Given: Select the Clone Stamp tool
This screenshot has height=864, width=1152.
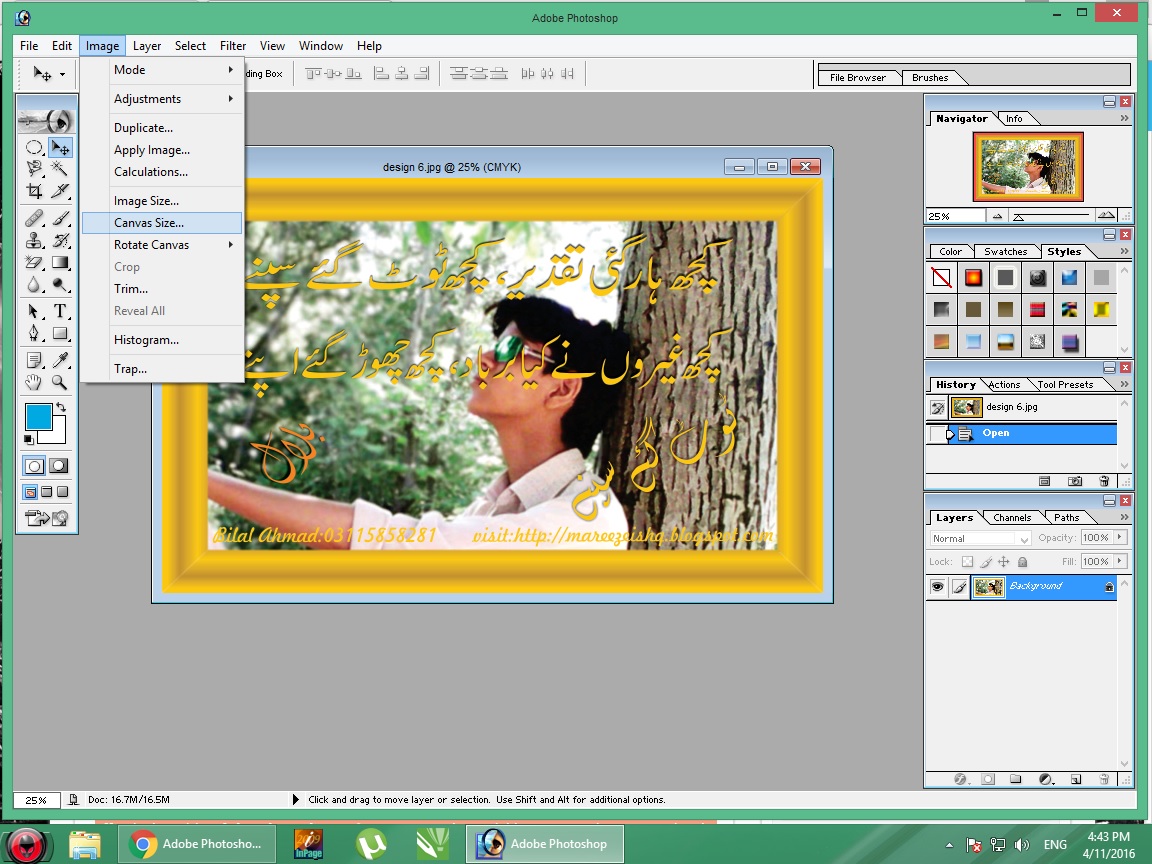Looking at the screenshot, I should [34, 240].
